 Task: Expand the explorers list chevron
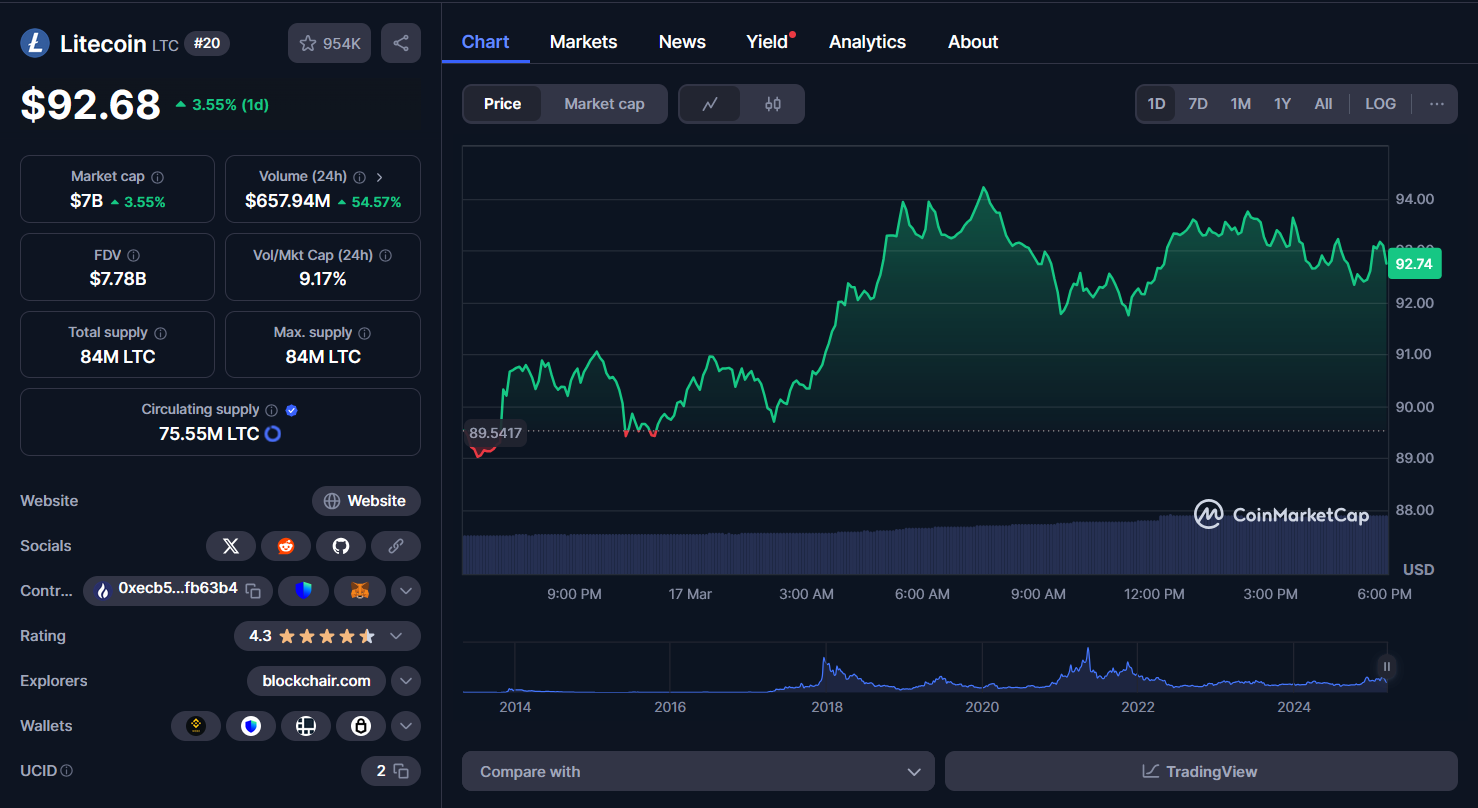405,680
